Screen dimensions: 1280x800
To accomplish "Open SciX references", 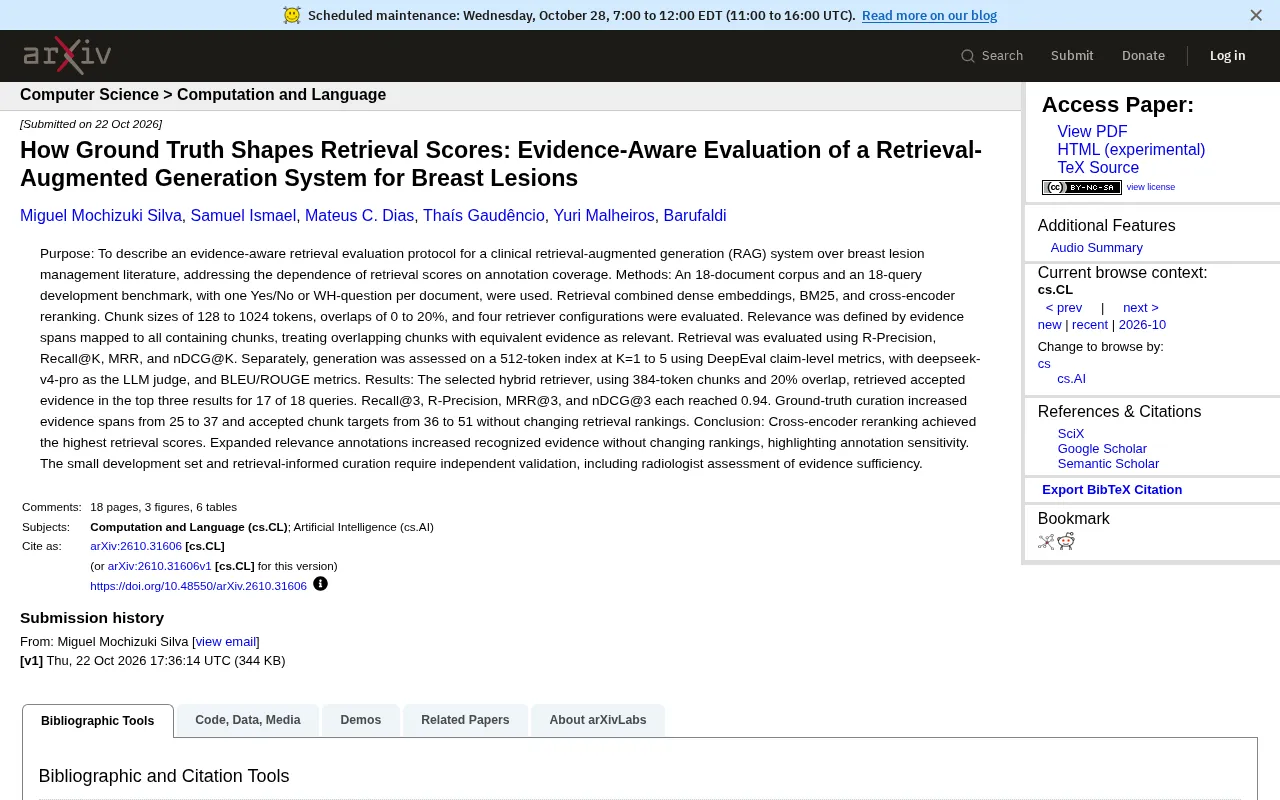I will click(1071, 434).
